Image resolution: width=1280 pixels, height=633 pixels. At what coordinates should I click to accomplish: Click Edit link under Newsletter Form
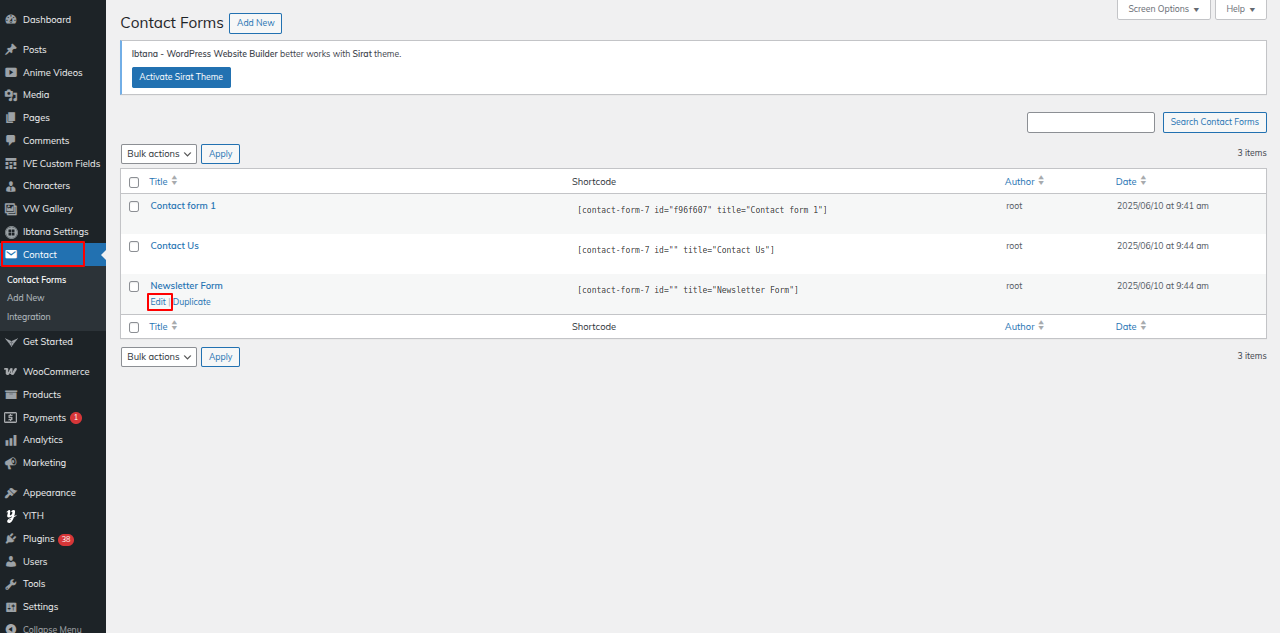(x=158, y=302)
